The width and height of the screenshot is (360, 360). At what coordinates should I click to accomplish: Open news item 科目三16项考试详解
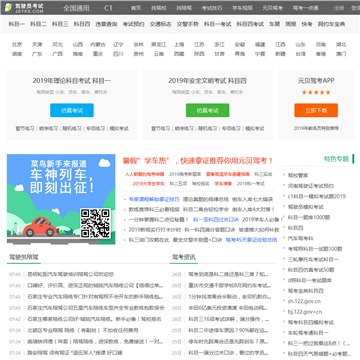[x=229, y=319]
